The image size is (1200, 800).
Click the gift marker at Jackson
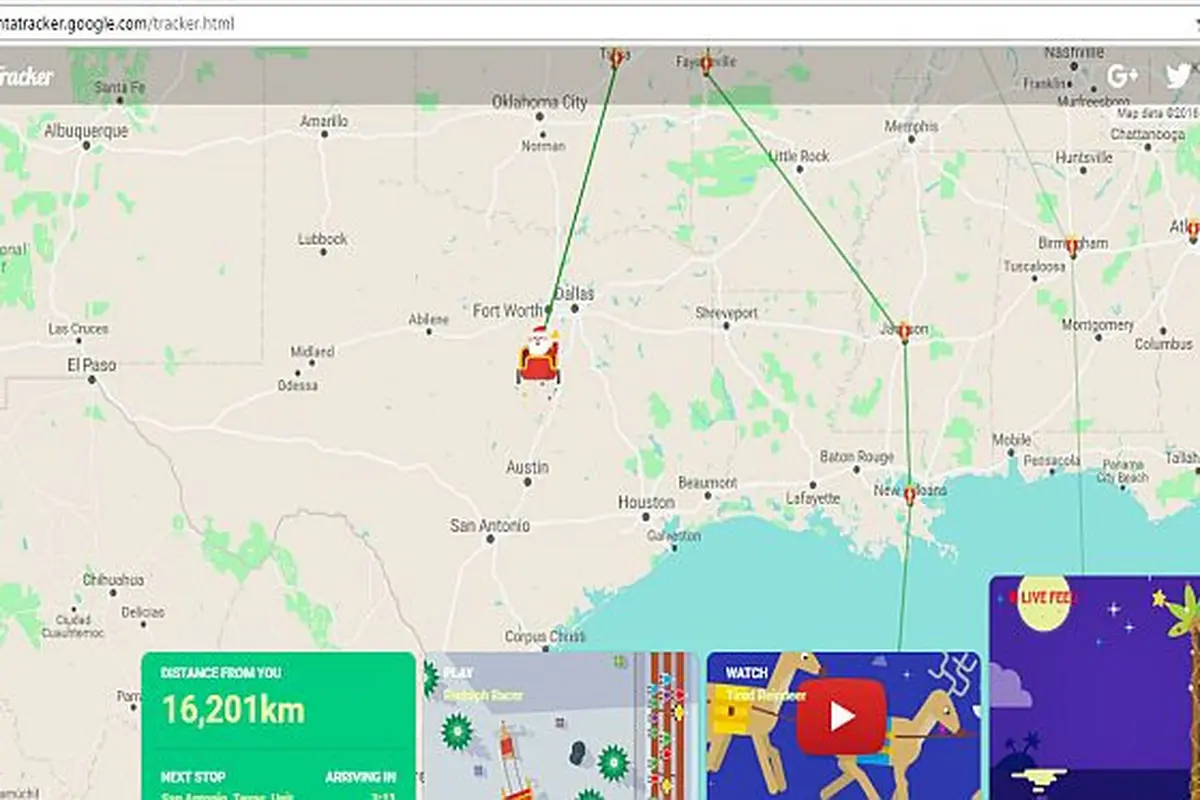(x=904, y=331)
